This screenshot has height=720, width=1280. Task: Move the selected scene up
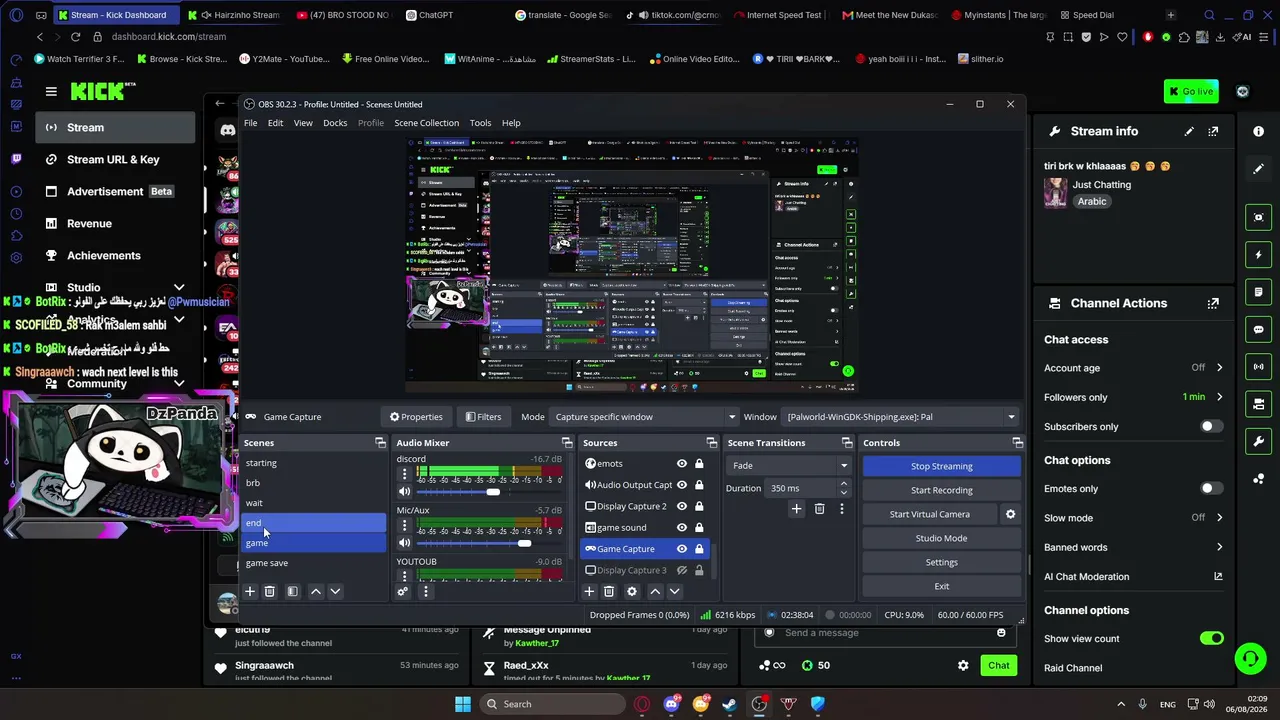pos(316,592)
